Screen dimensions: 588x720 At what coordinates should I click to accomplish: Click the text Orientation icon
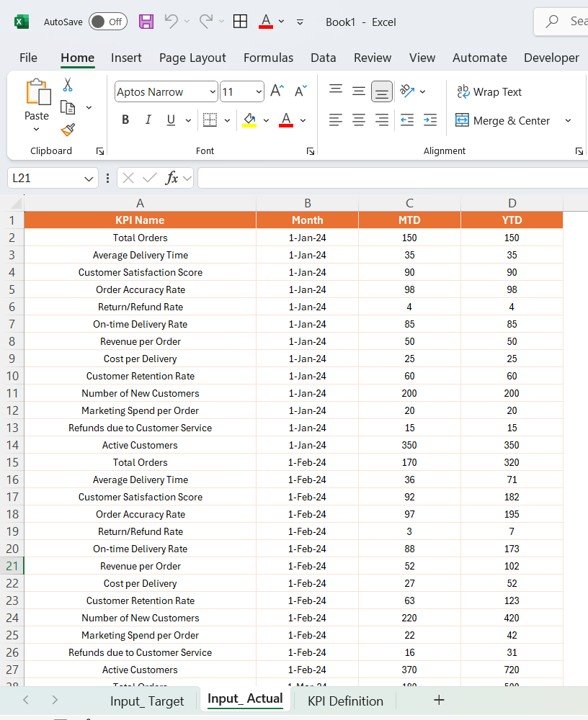click(x=407, y=91)
